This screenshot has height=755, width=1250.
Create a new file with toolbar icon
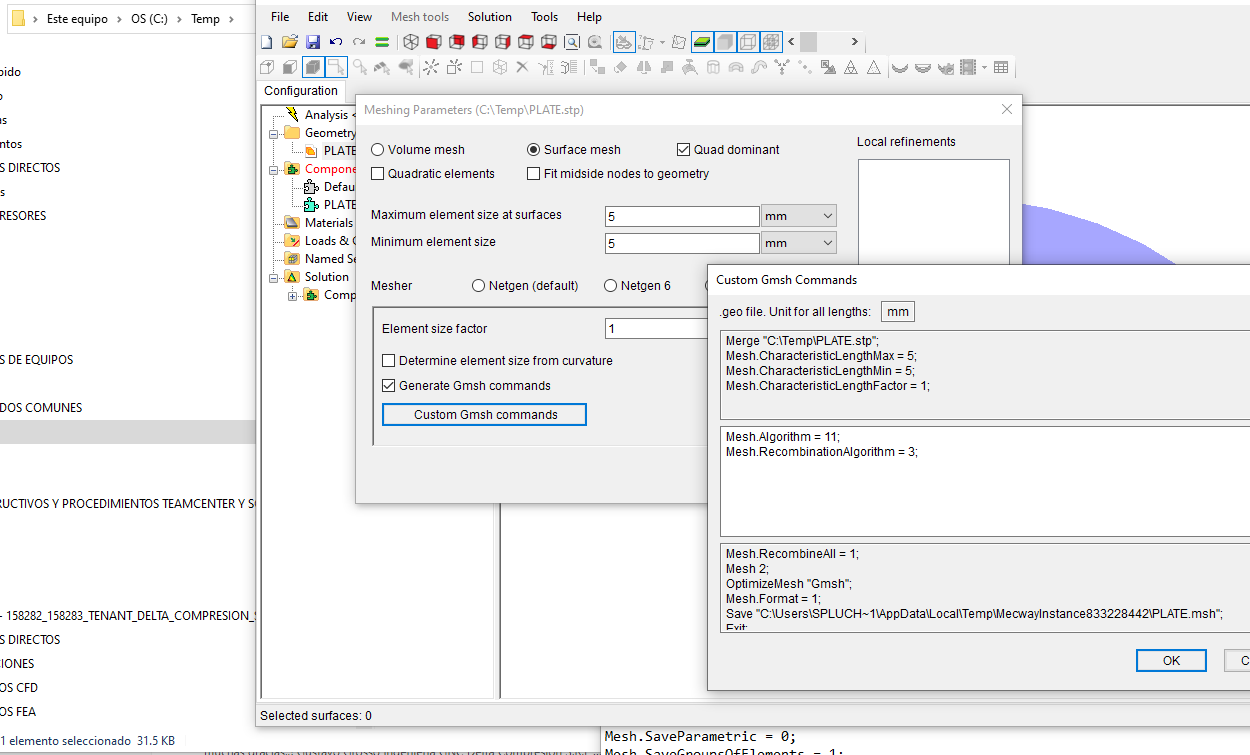266,42
